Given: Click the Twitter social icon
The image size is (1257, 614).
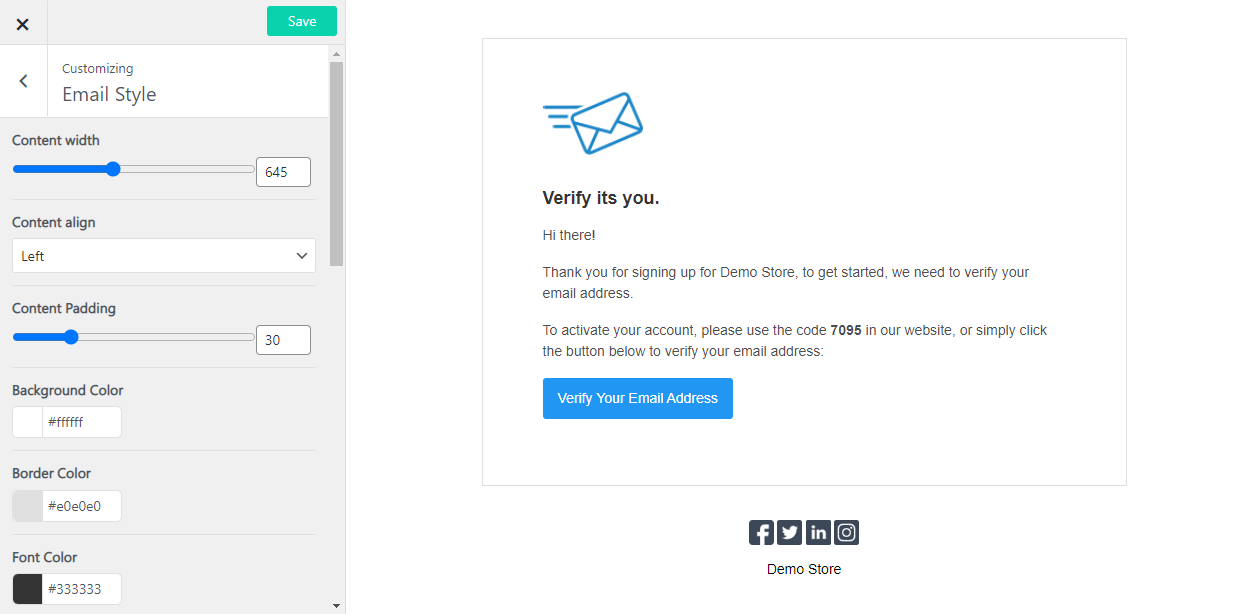Looking at the screenshot, I should point(789,532).
